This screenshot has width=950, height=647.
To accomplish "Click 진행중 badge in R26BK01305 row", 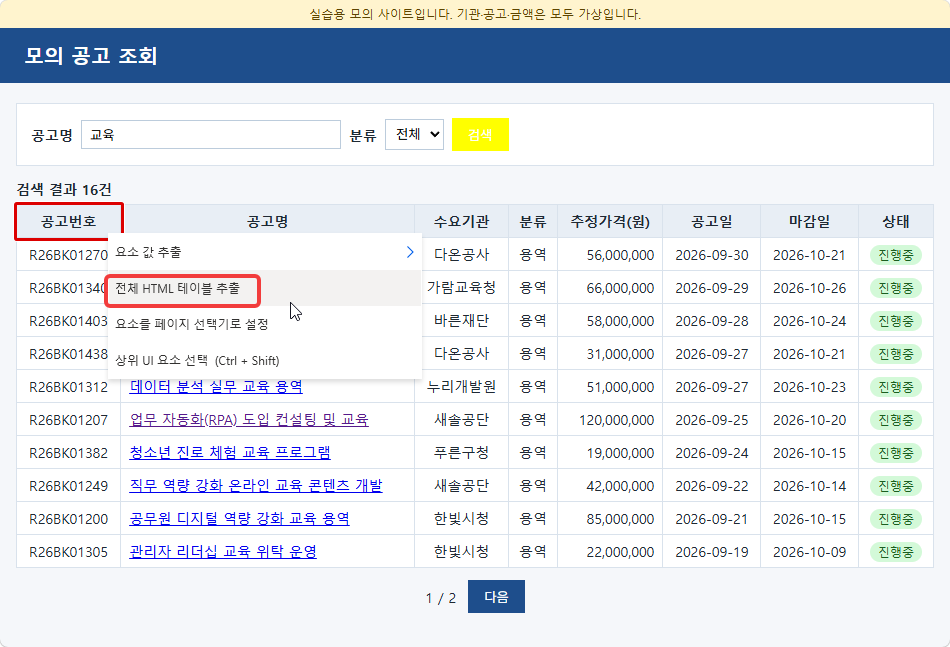I will pos(895,552).
